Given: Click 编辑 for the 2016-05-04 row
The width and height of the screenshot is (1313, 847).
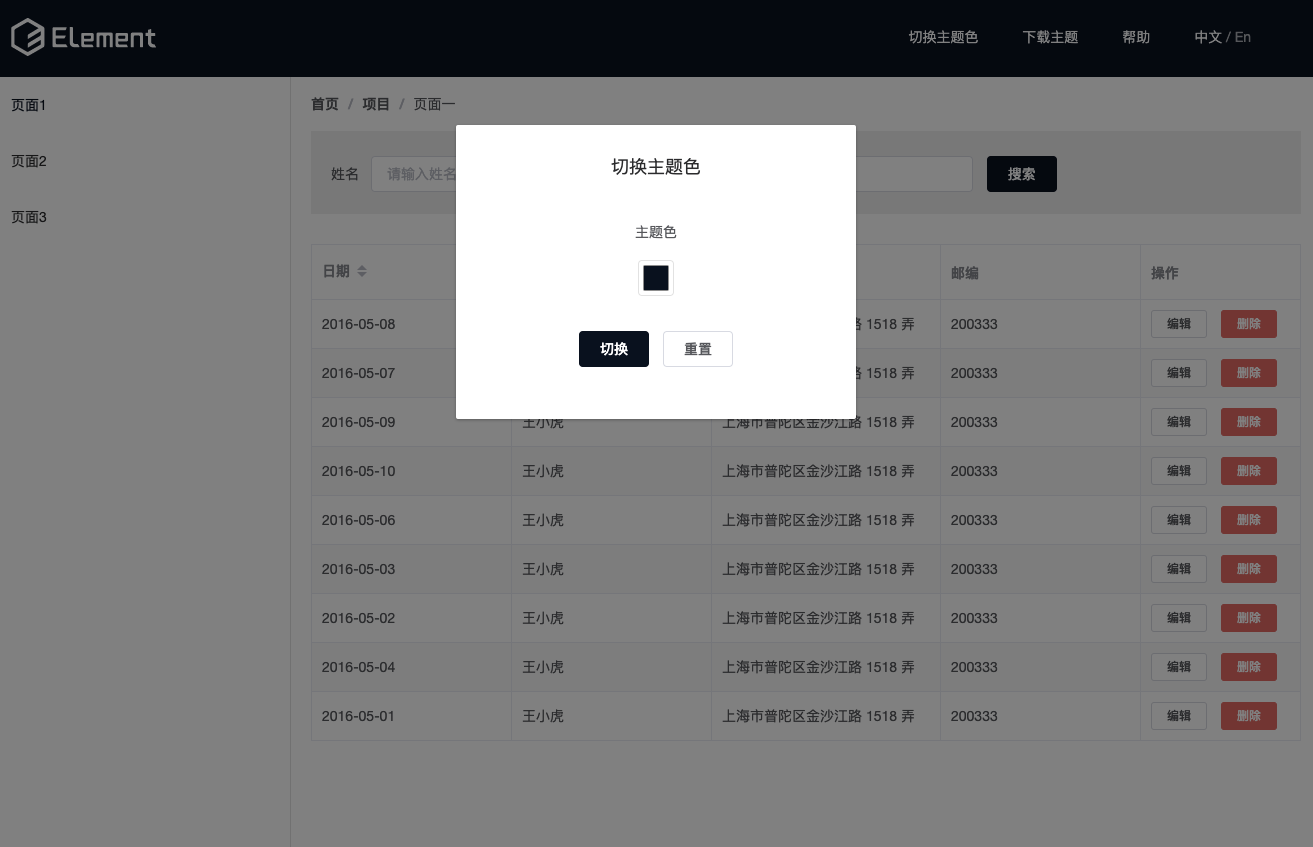Looking at the screenshot, I should (1179, 667).
